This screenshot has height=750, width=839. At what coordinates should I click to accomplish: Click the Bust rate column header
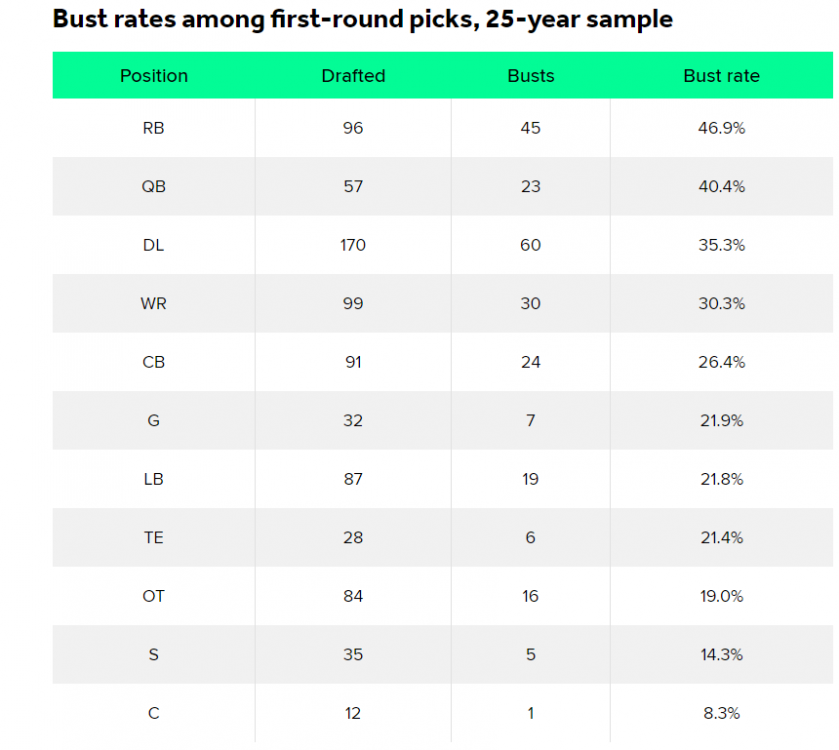pyautogui.click(x=721, y=76)
